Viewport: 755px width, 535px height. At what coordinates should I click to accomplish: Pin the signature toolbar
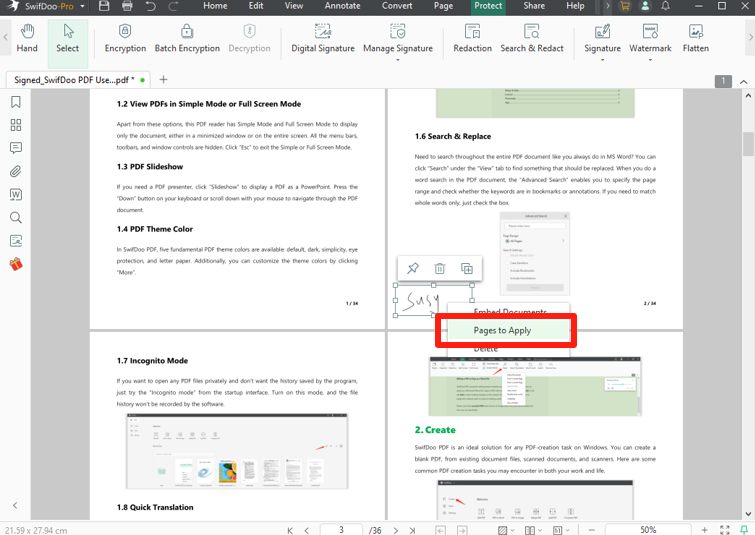coord(413,268)
